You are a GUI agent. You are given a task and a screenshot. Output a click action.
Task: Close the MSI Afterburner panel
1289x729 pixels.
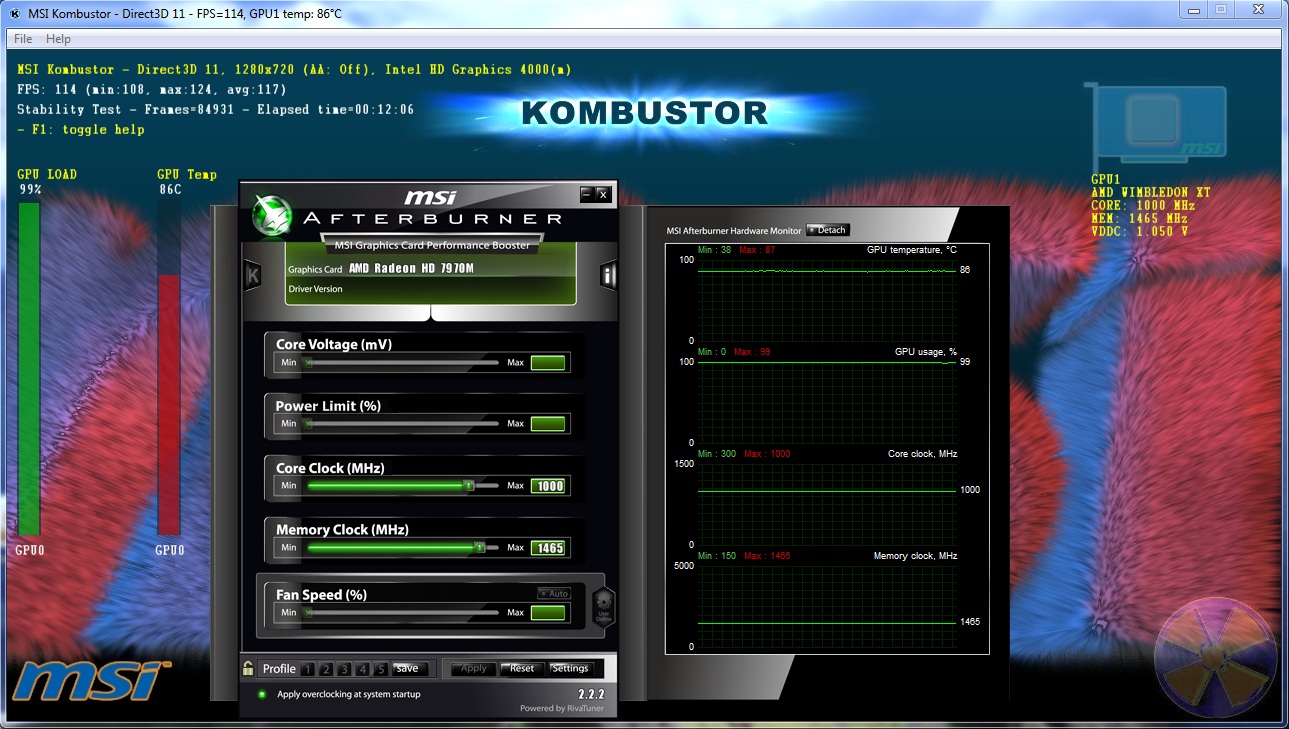coord(603,194)
